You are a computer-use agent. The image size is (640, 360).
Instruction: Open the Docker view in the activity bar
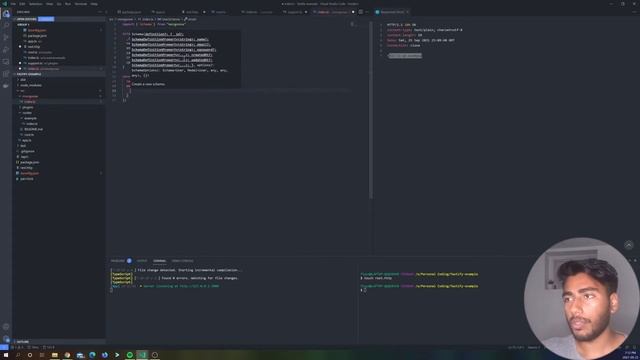(x=6, y=86)
